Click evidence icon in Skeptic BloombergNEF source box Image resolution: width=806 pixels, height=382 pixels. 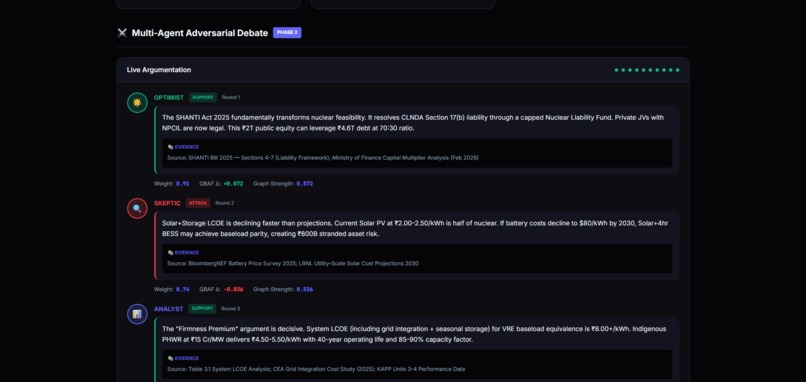pos(170,253)
